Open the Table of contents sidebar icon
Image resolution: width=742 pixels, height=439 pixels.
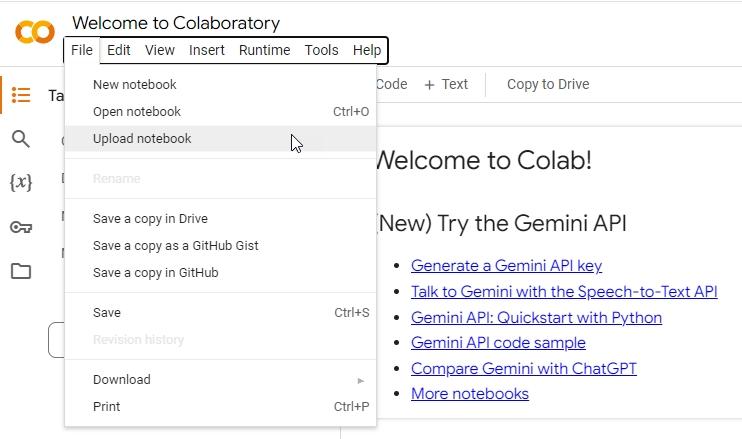tap(21, 95)
